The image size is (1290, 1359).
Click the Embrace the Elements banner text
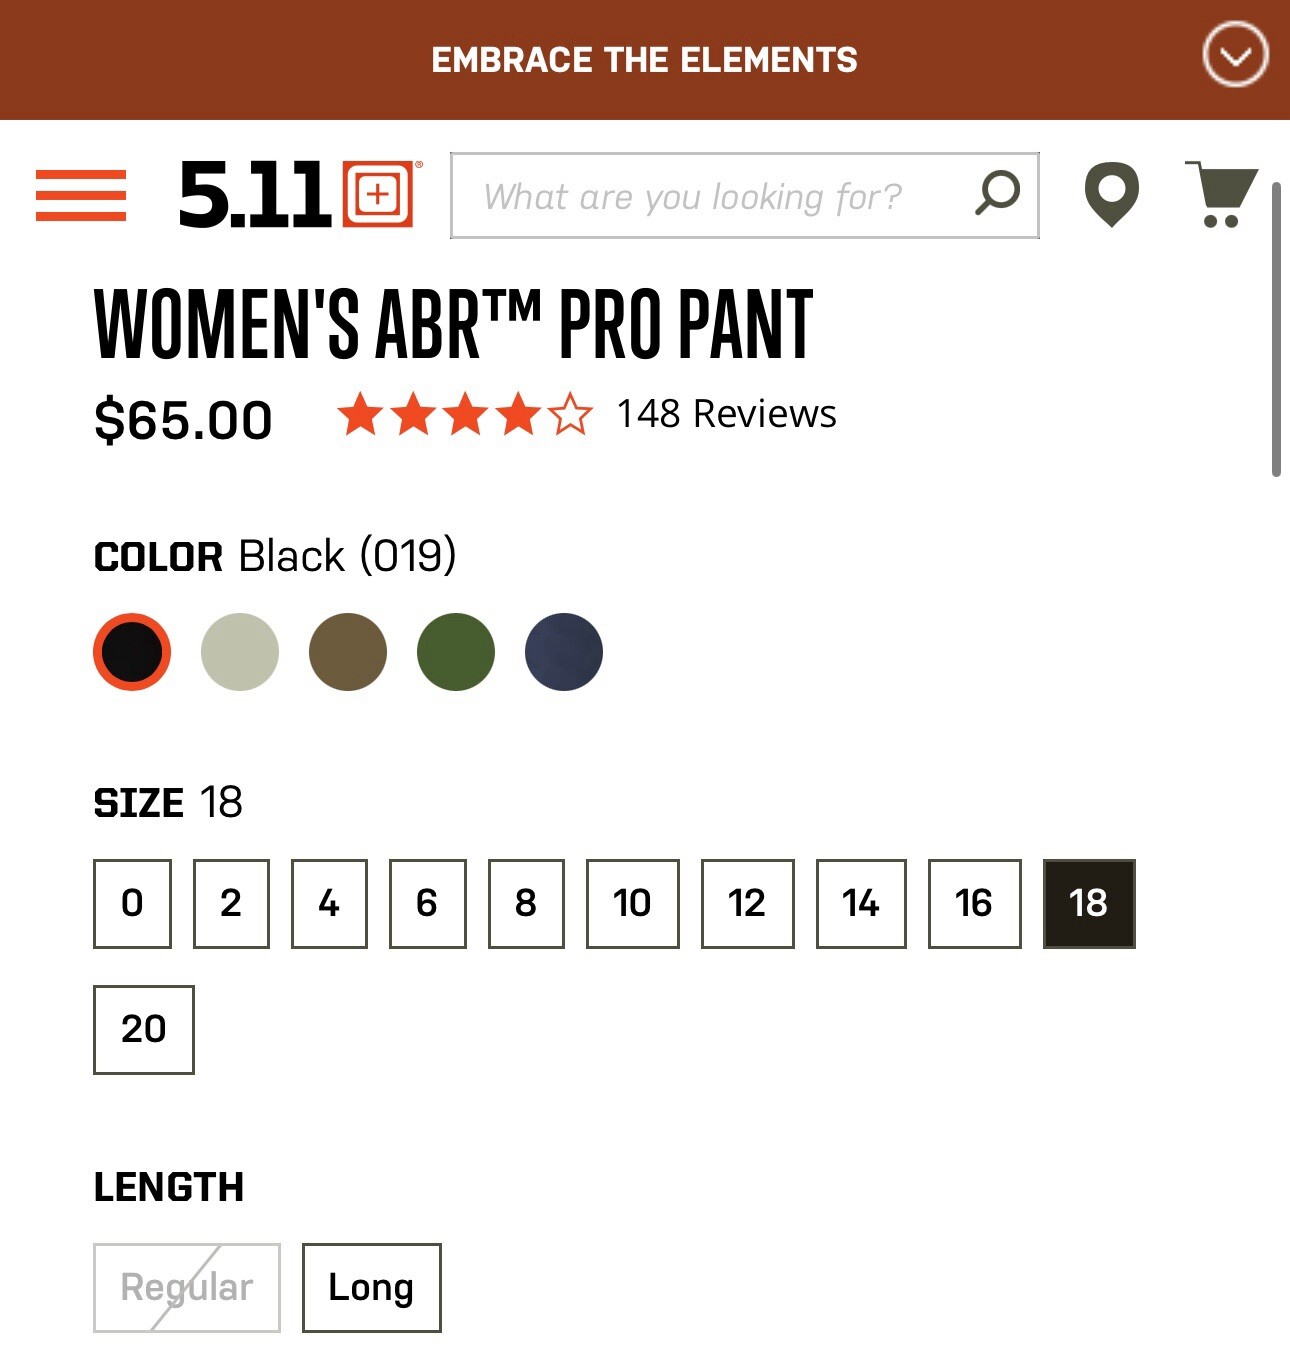[x=644, y=60]
